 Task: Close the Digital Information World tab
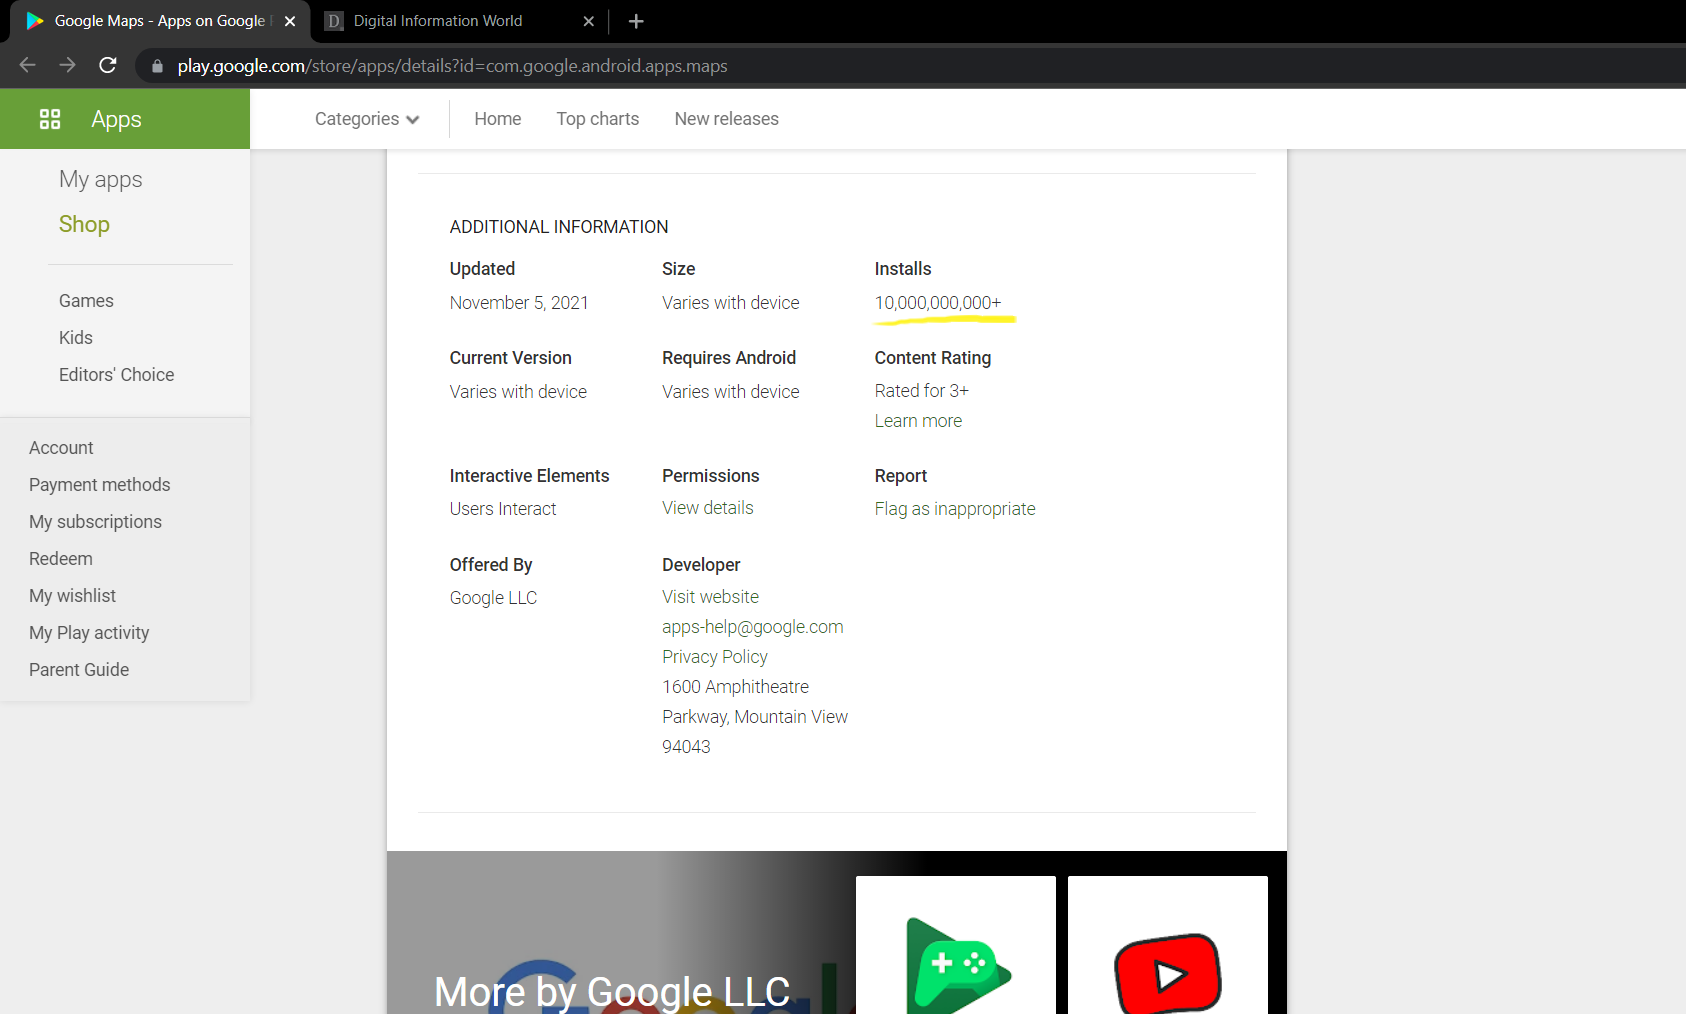click(x=589, y=21)
